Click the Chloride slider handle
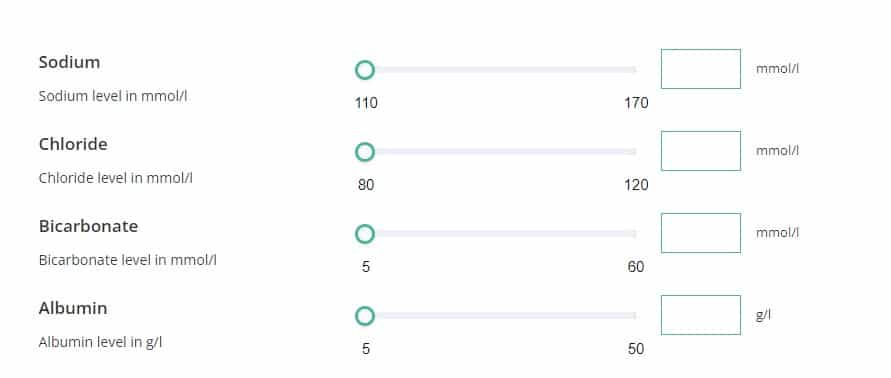The width and height of the screenshot is (891, 378). pyautogui.click(x=365, y=152)
